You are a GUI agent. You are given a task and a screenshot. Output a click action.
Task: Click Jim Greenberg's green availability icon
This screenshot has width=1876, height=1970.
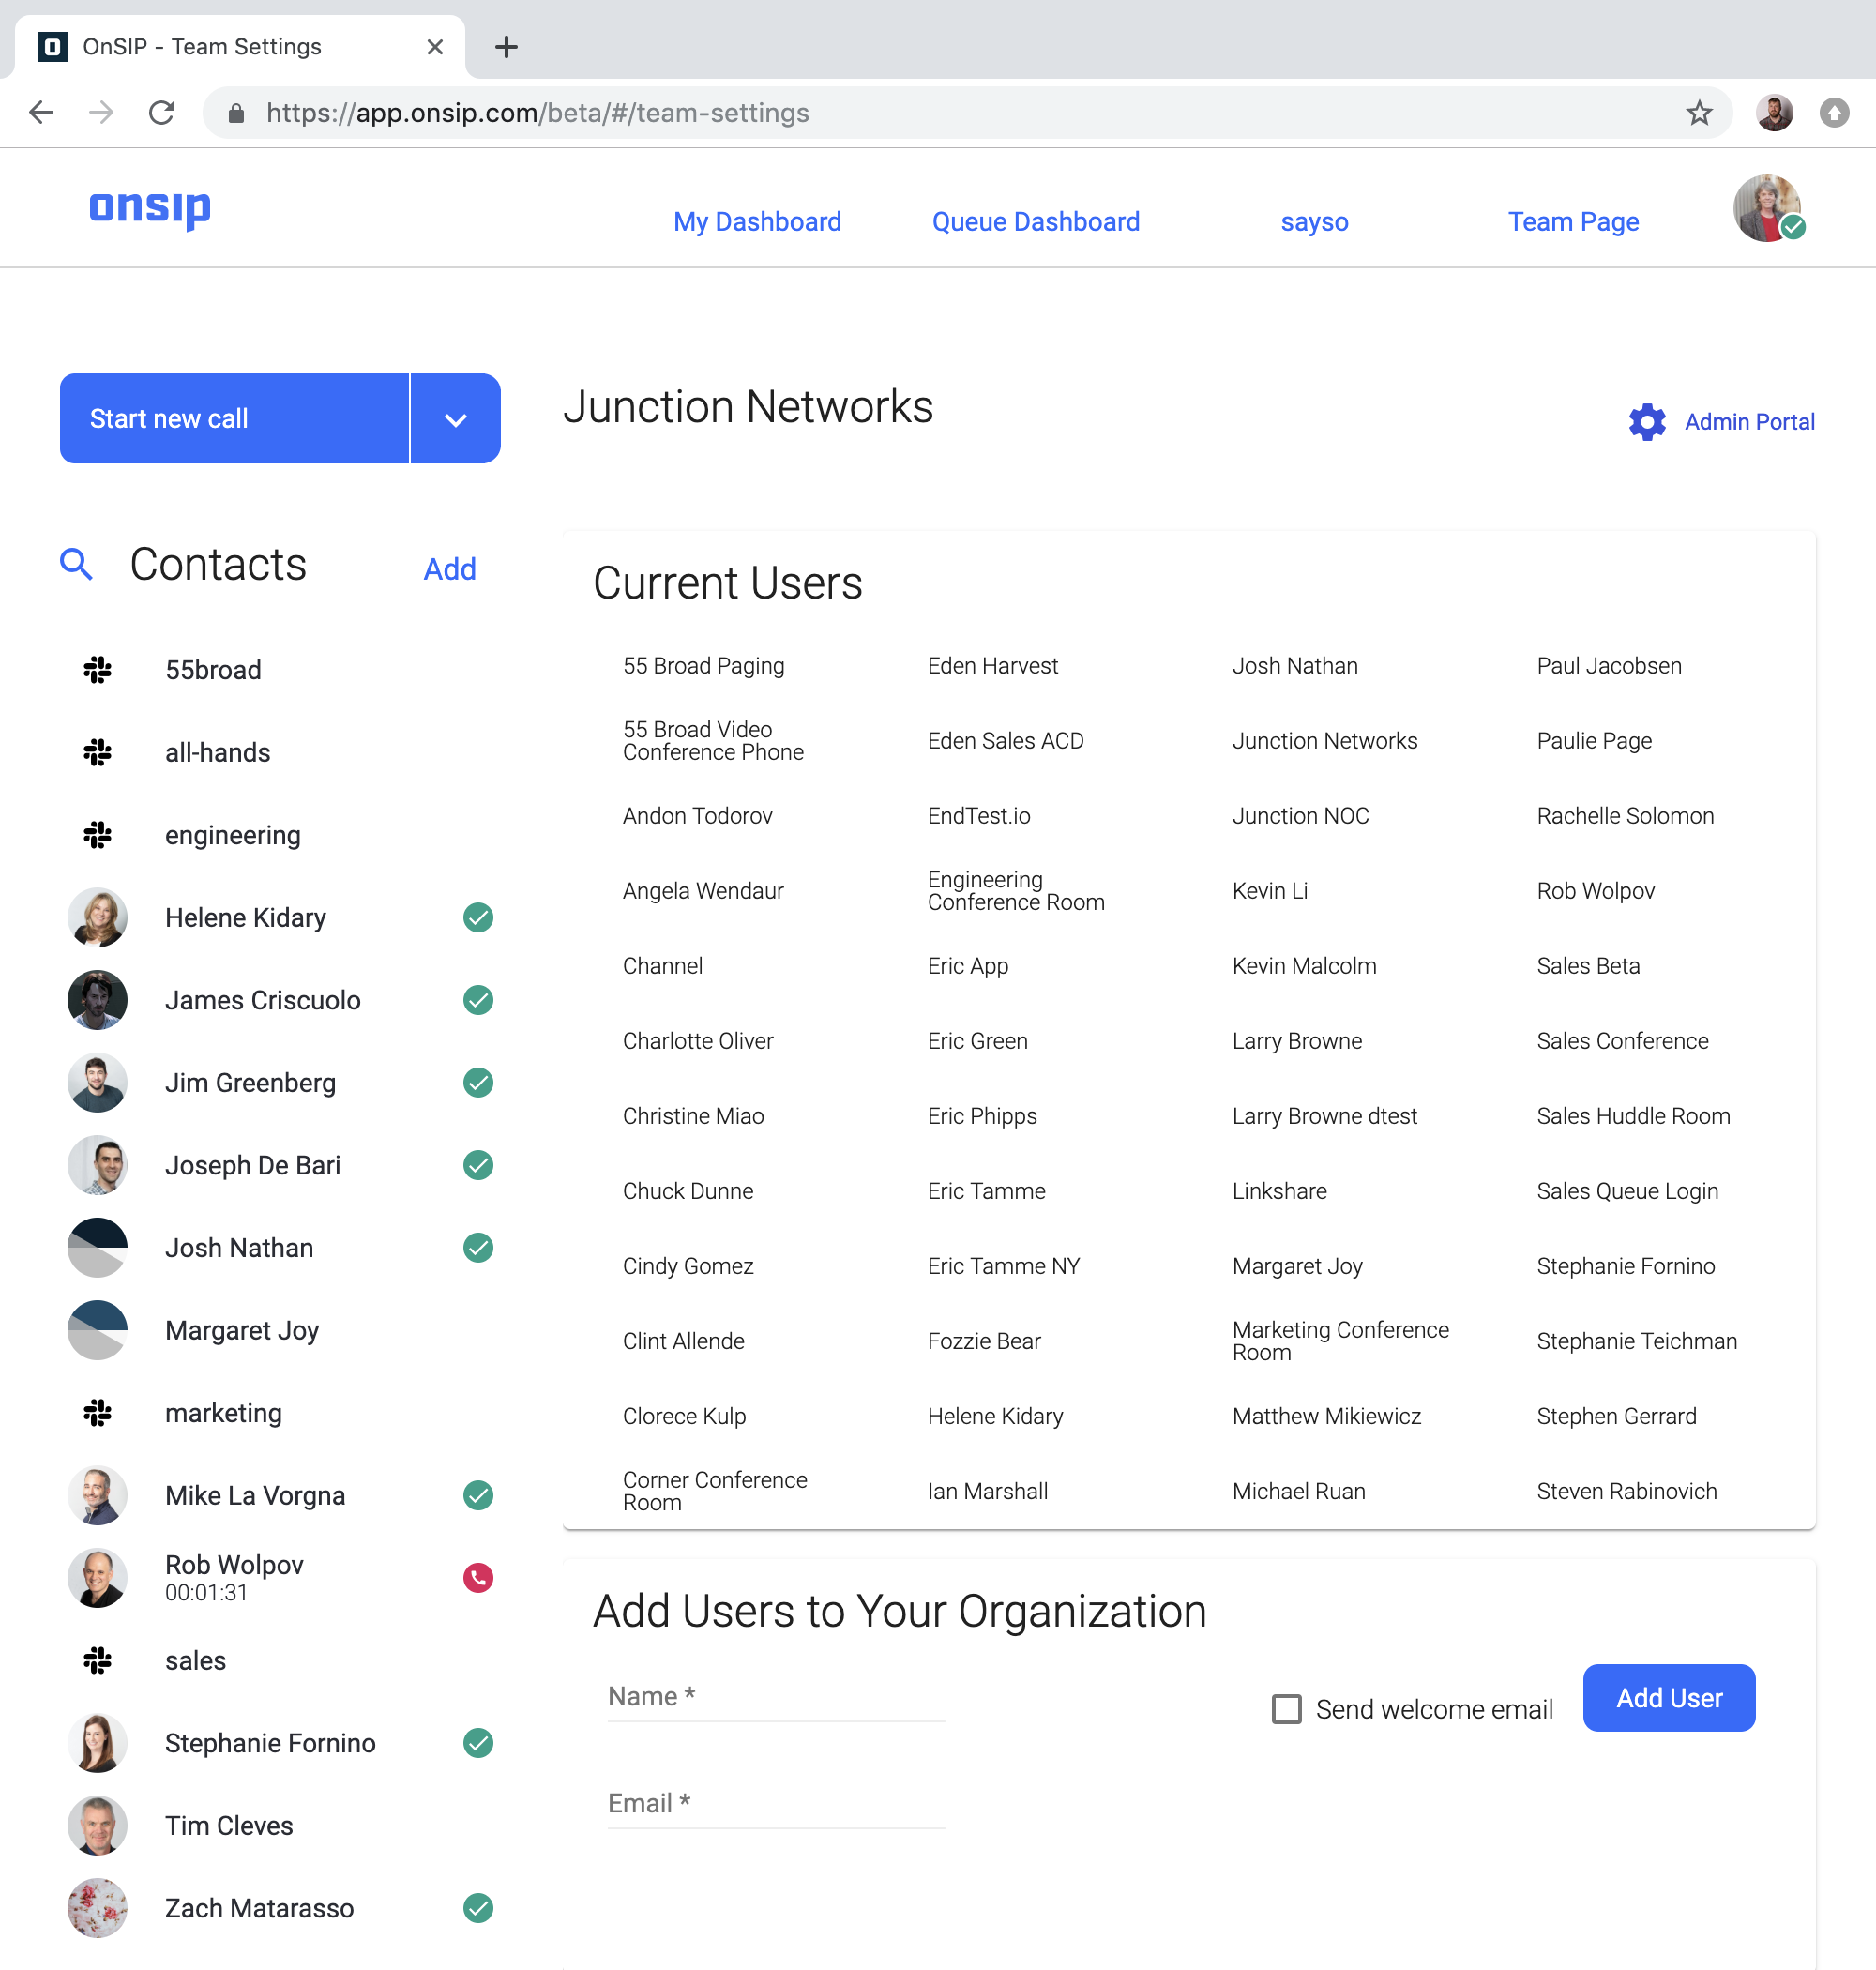point(478,1083)
